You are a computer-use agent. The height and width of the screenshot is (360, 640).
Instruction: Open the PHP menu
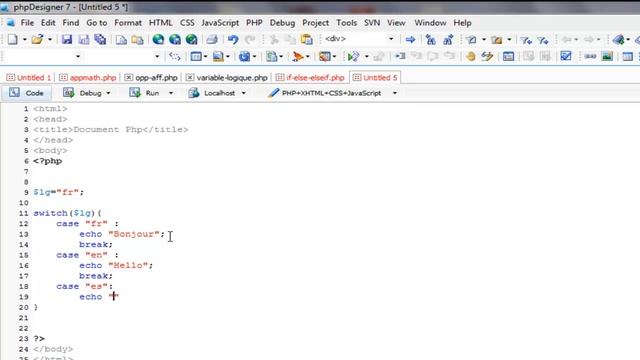254,23
